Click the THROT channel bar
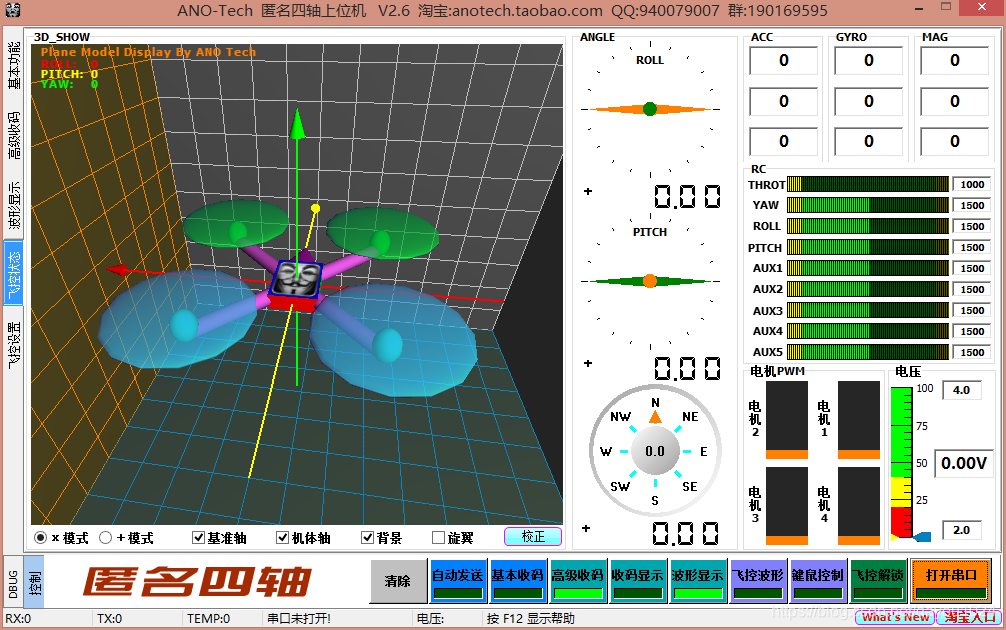This screenshot has width=1006, height=630. (x=867, y=184)
